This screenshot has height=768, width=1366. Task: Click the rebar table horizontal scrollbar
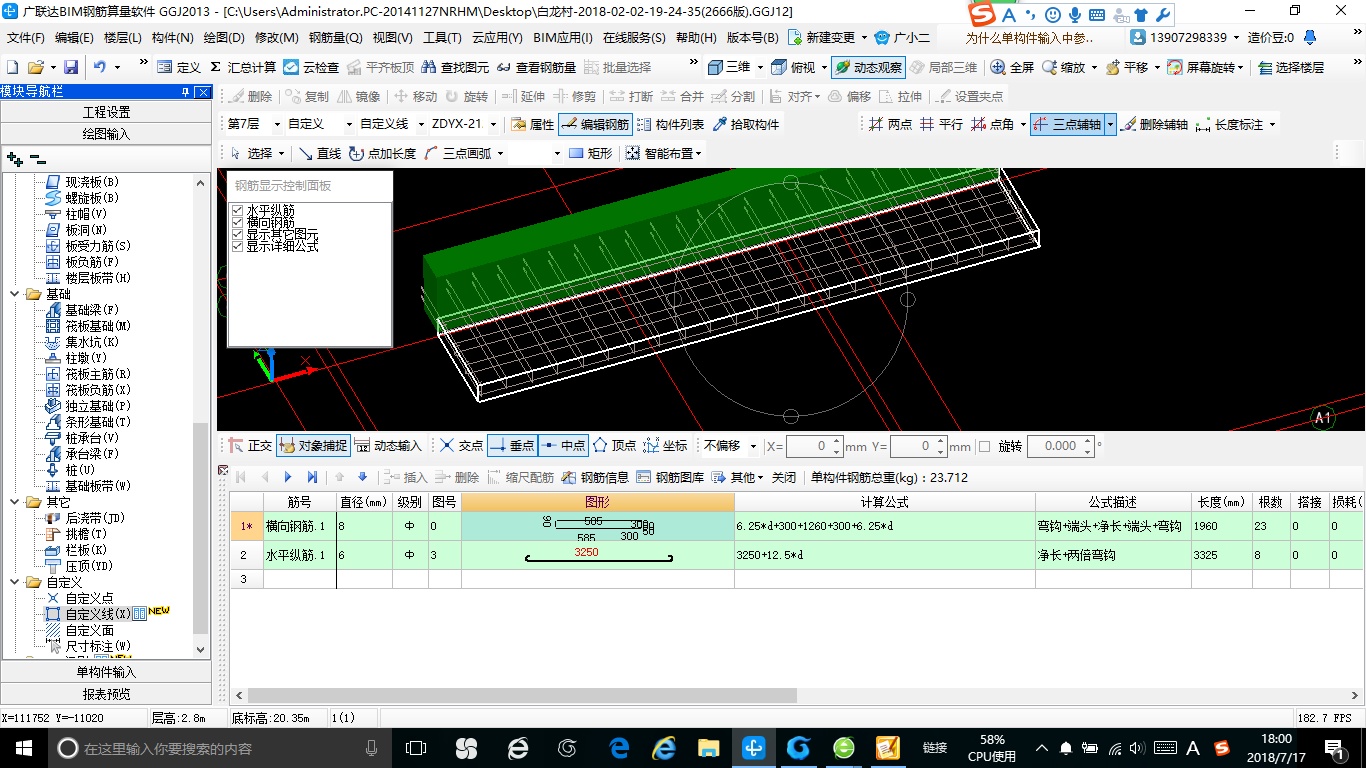pyautogui.click(x=522, y=695)
